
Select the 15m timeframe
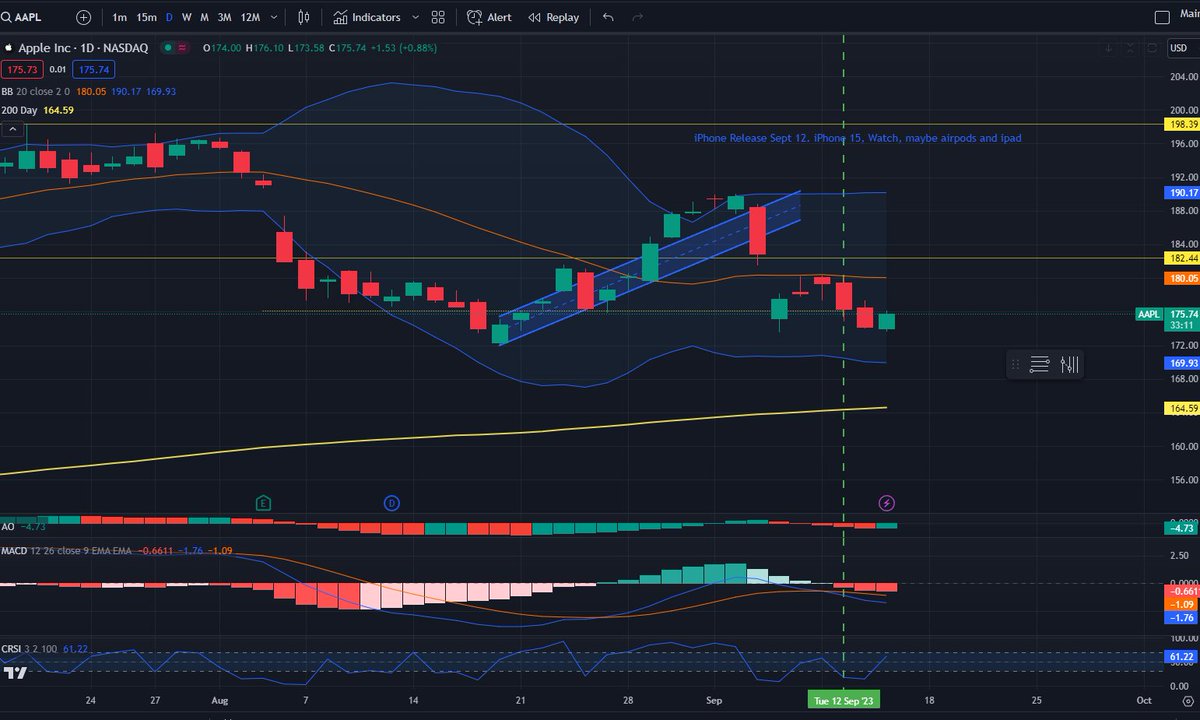pyautogui.click(x=146, y=17)
